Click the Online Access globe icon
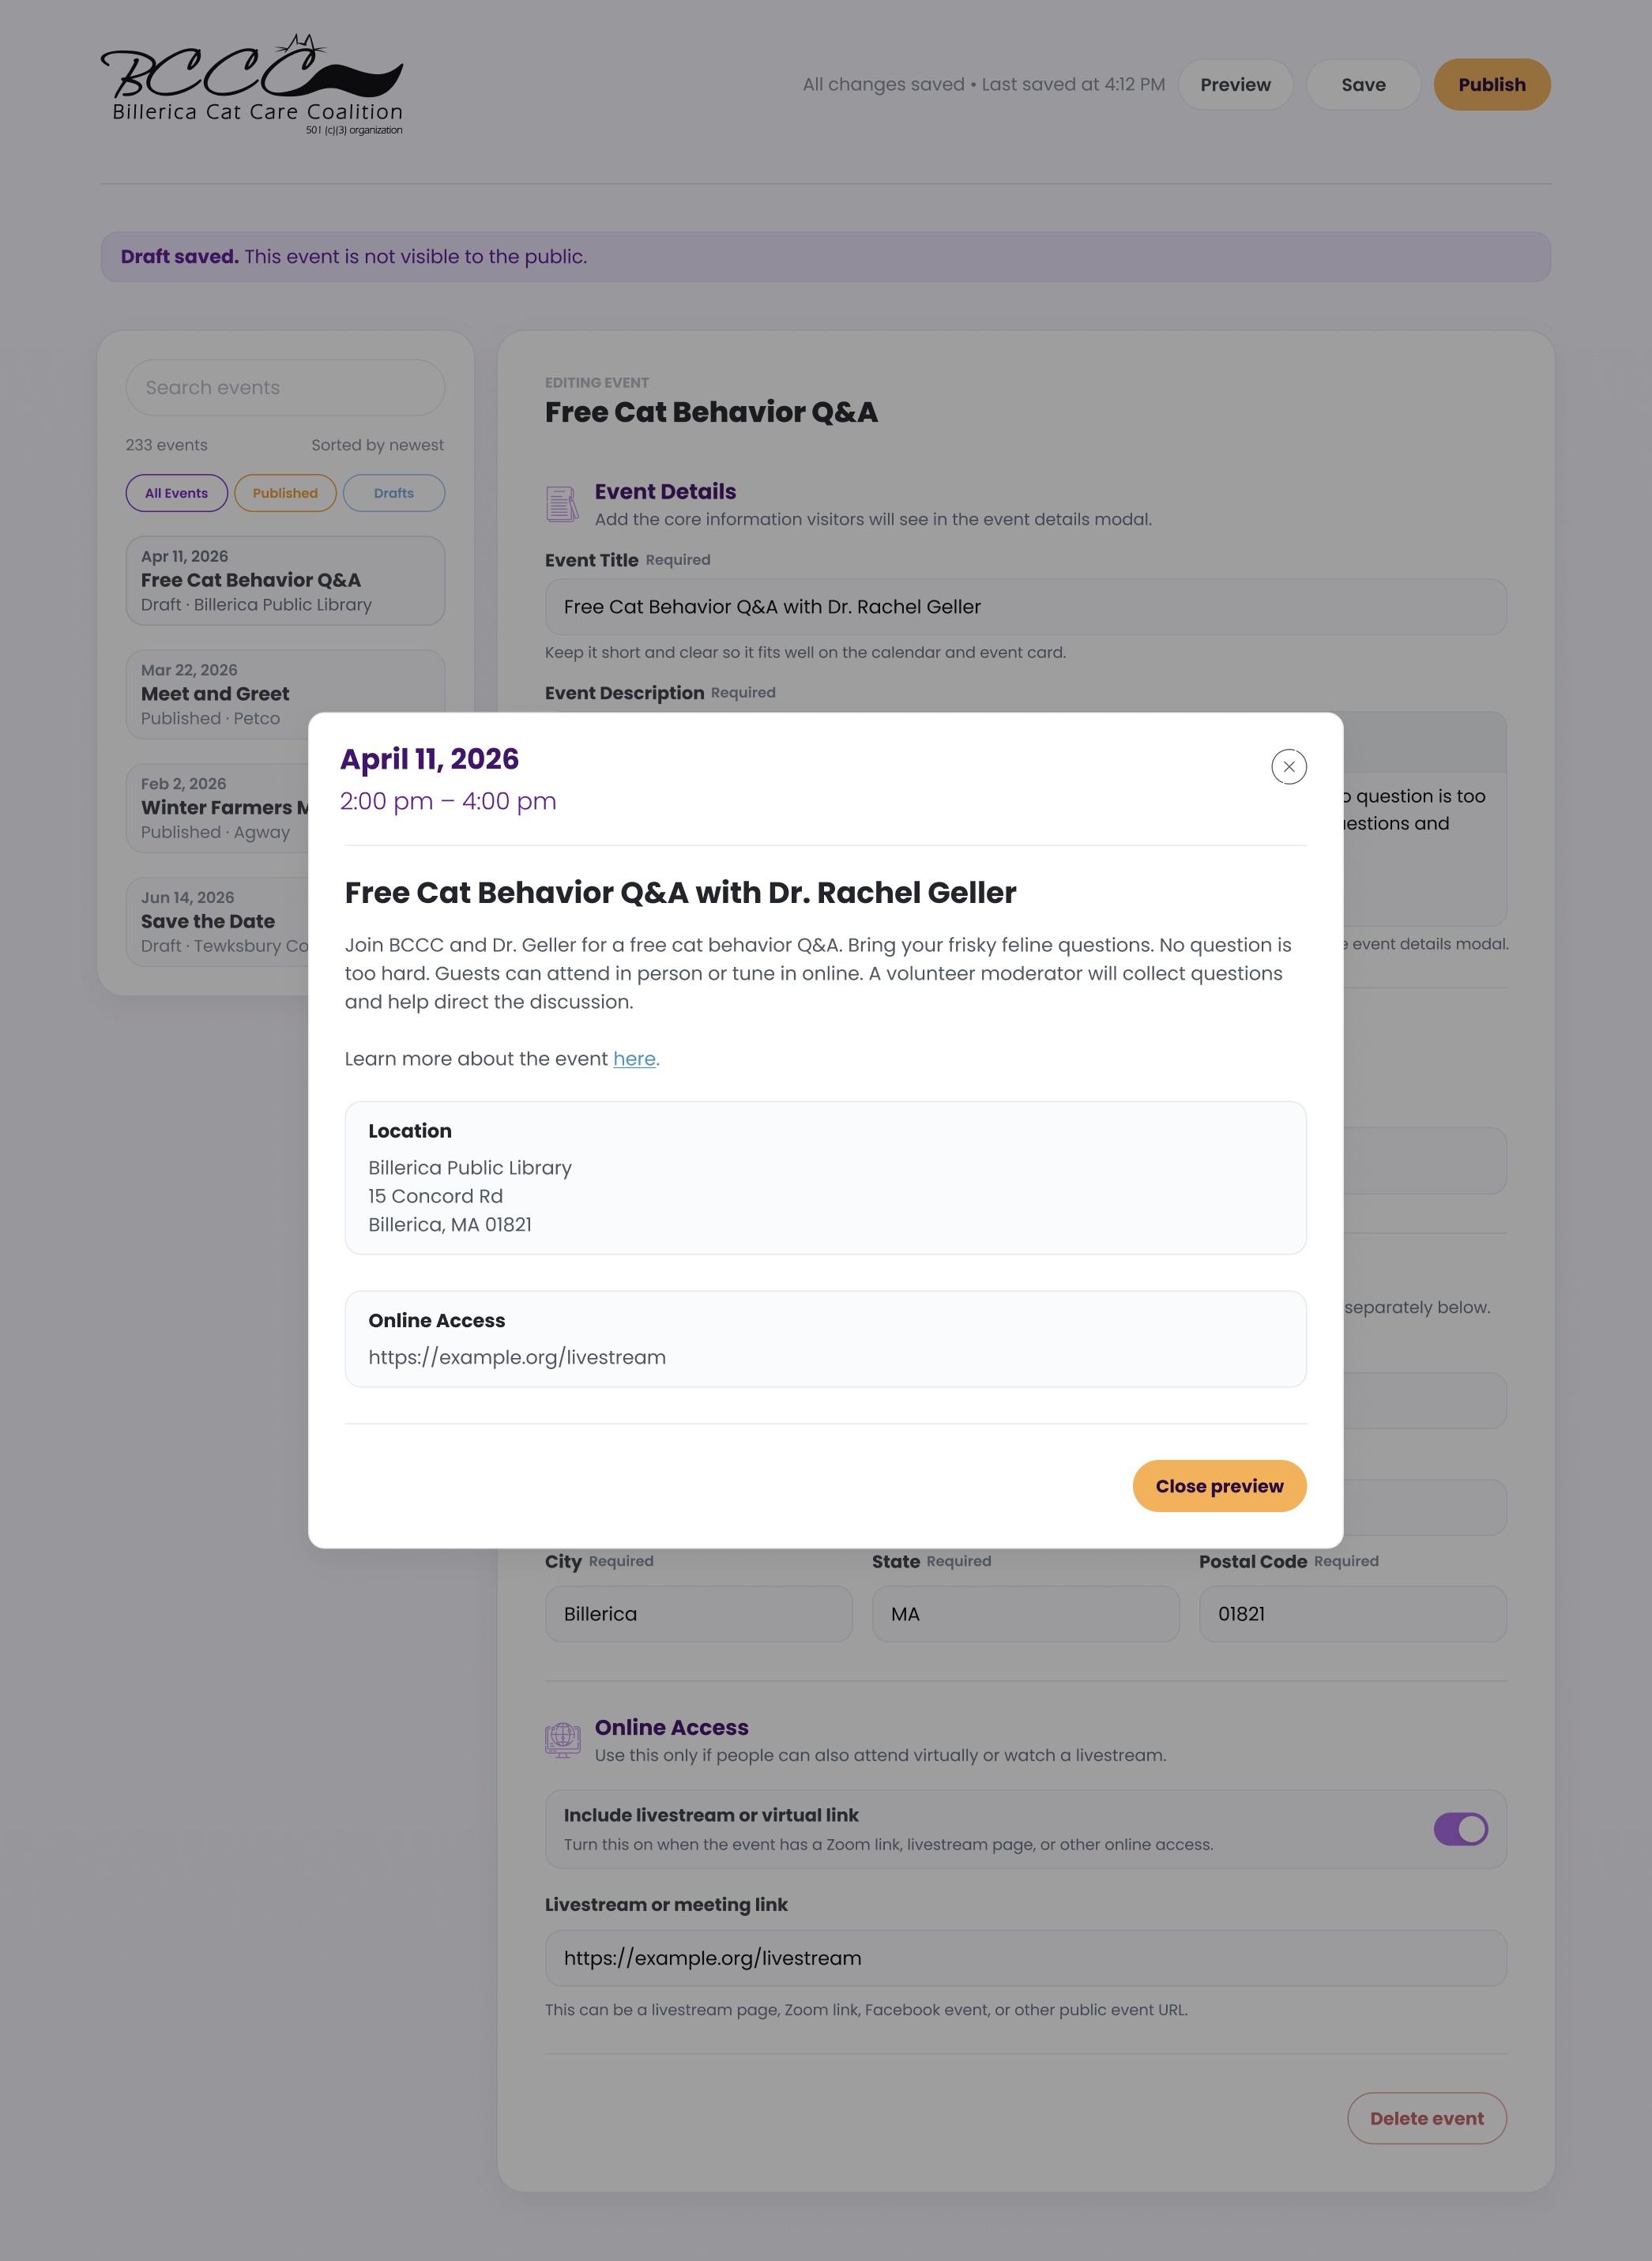Image resolution: width=1652 pixels, height=2261 pixels. click(x=562, y=1740)
